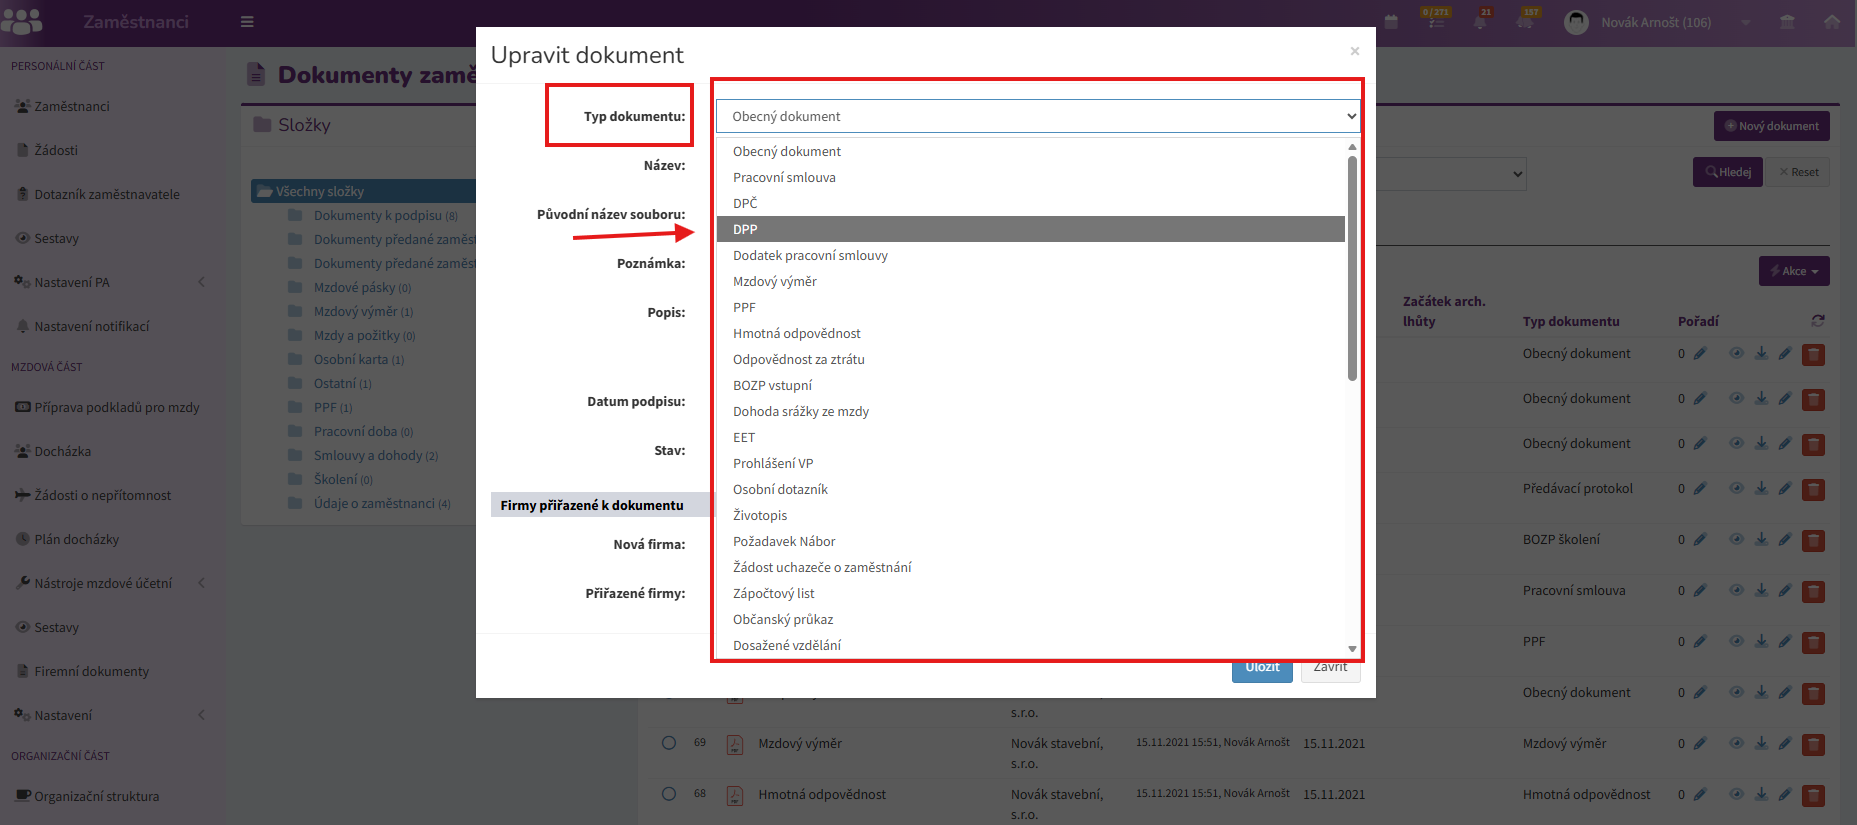
Task: Choose DPP from document type list
Action: pos(1031,229)
